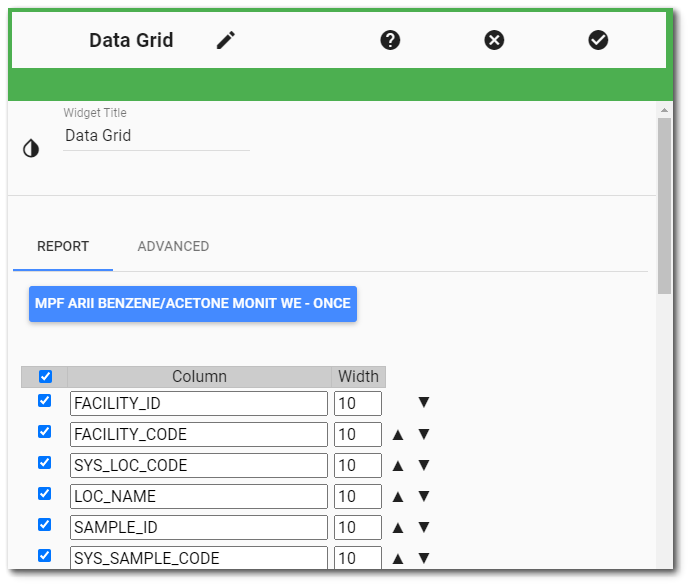The height and width of the screenshot is (585, 689).
Task: Edit the FACILITY_CODE column name field
Action: coord(199,434)
